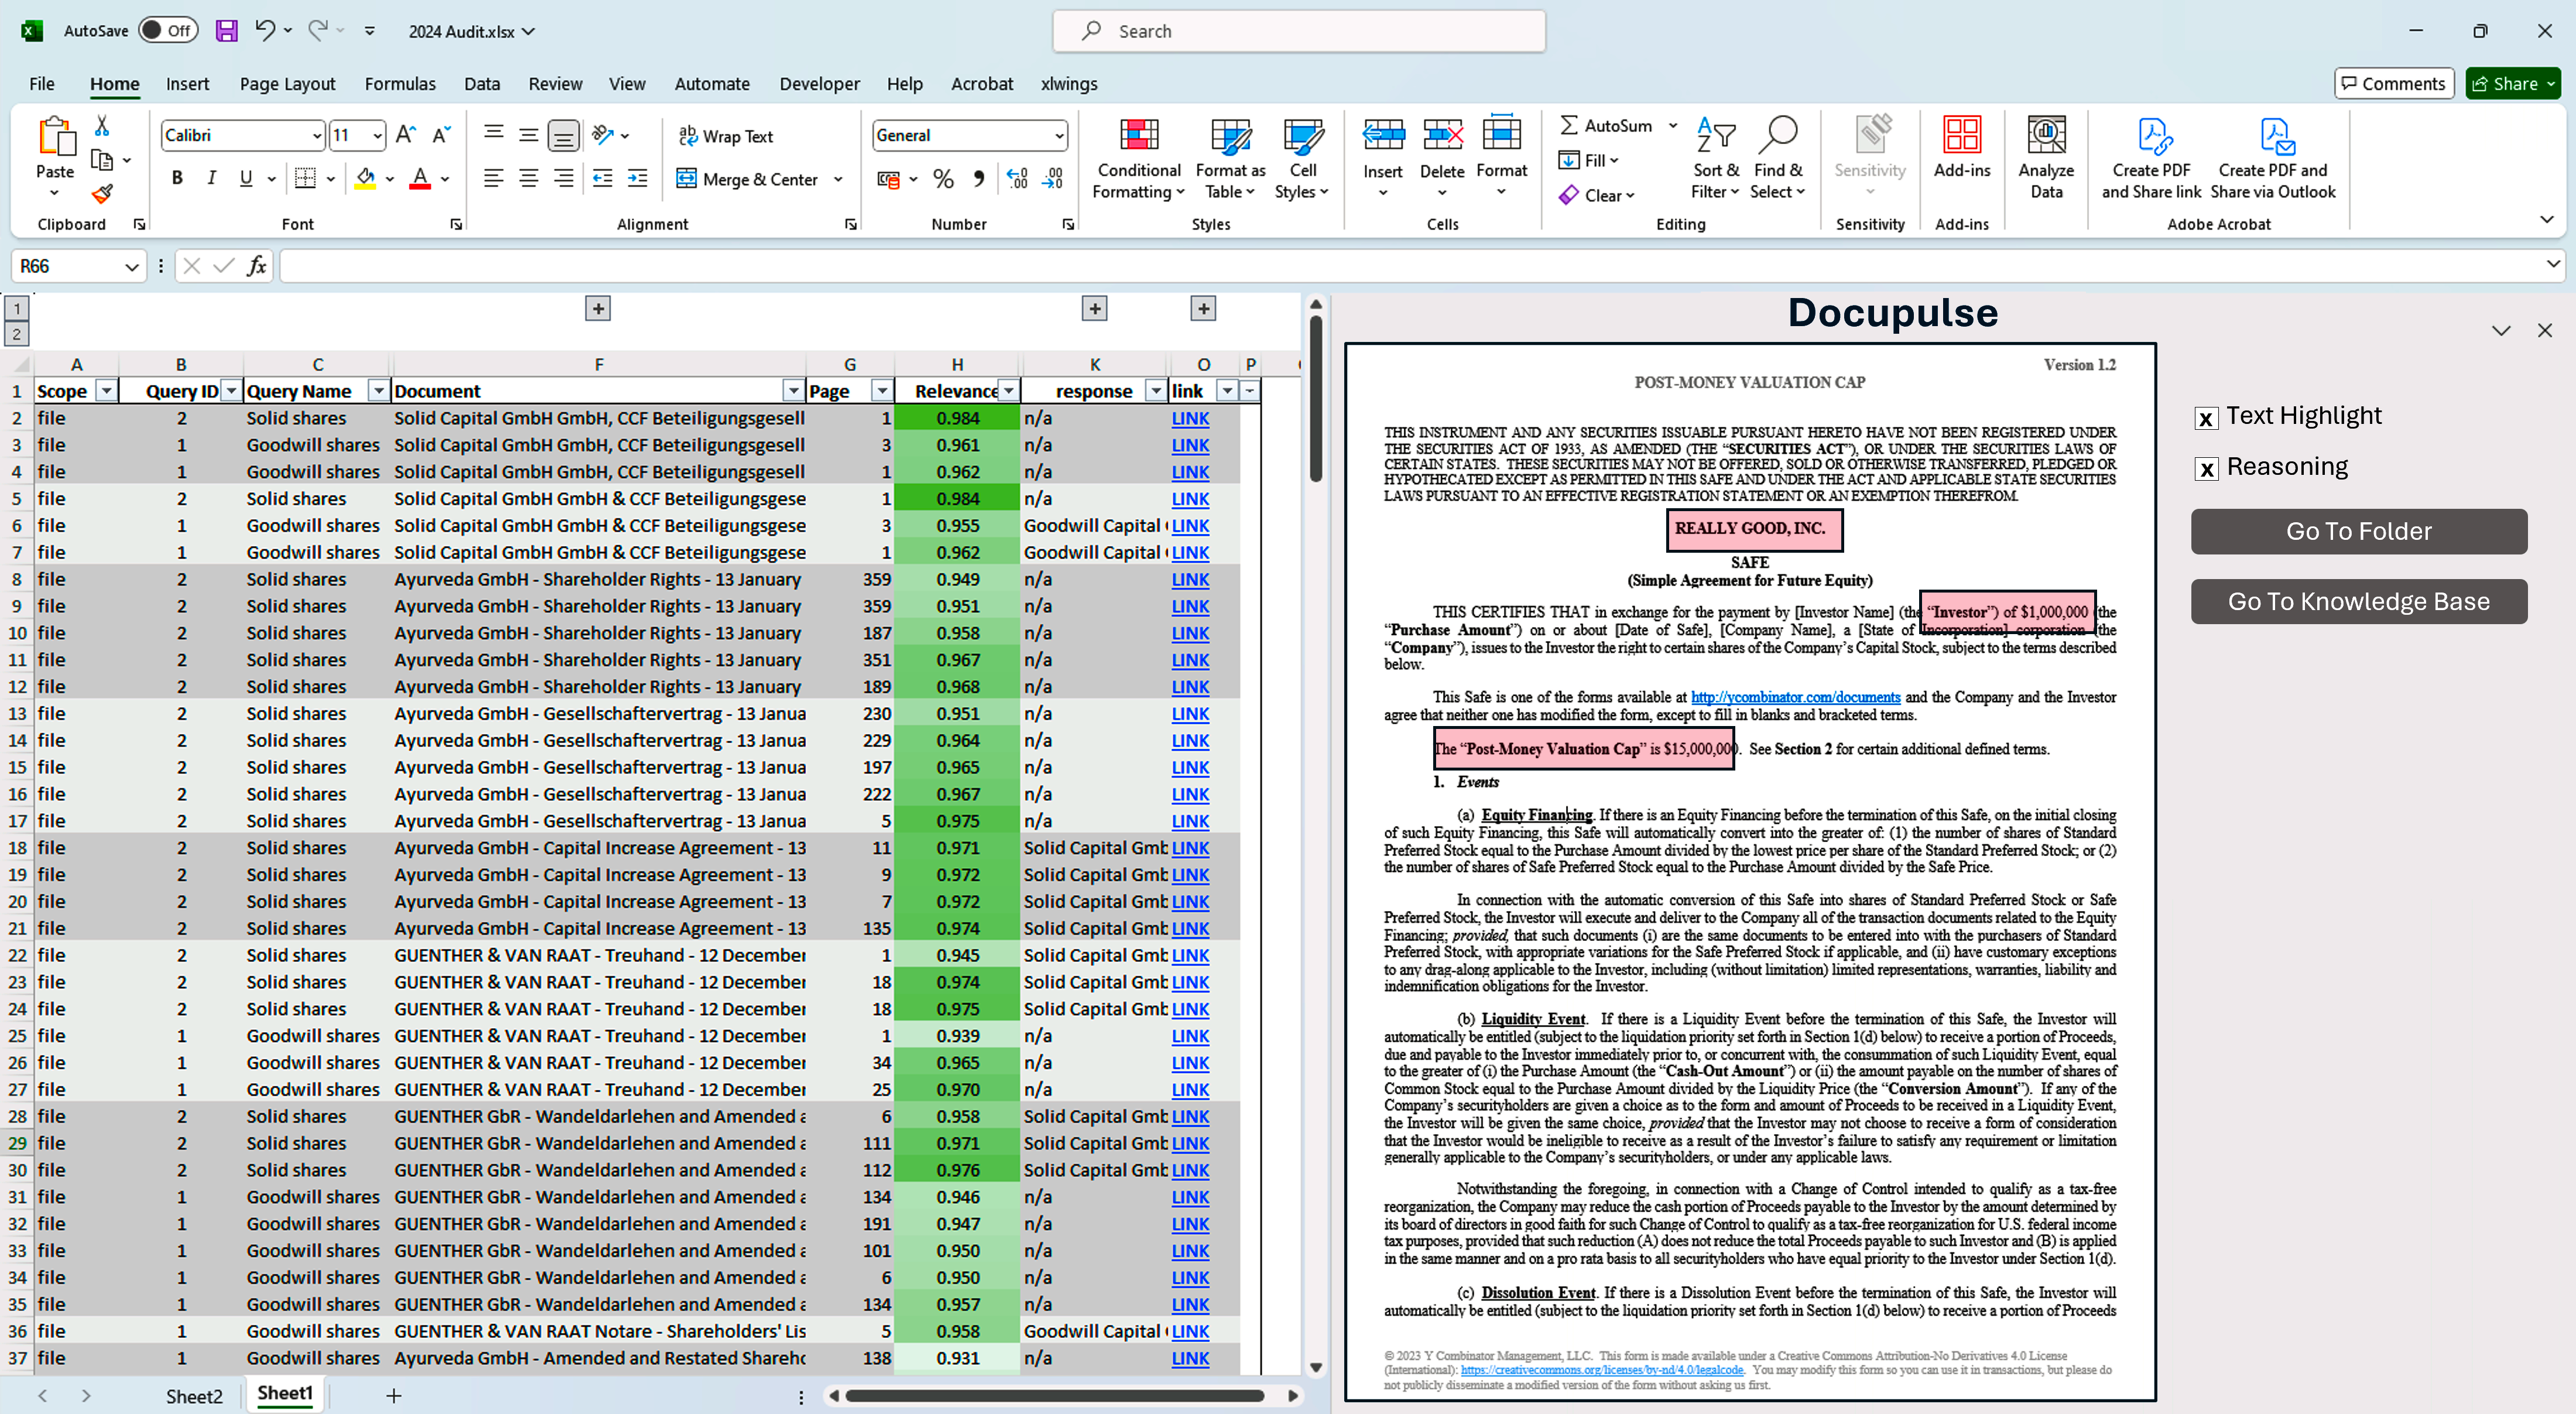Open the response column filter dropdown
Image resolution: width=2576 pixels, height=1414 pixels.
click(1156, 391)
